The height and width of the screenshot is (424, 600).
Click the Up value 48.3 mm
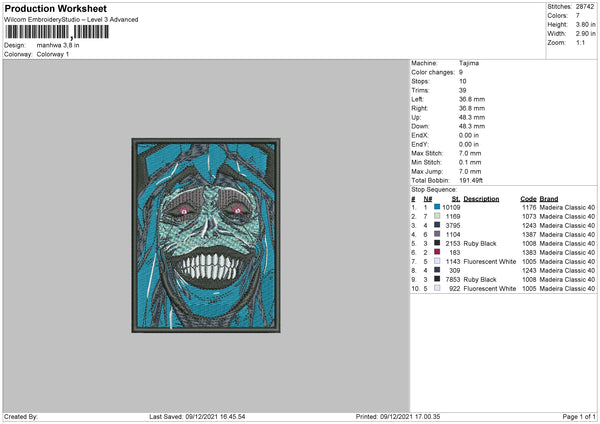click(472, 117)
